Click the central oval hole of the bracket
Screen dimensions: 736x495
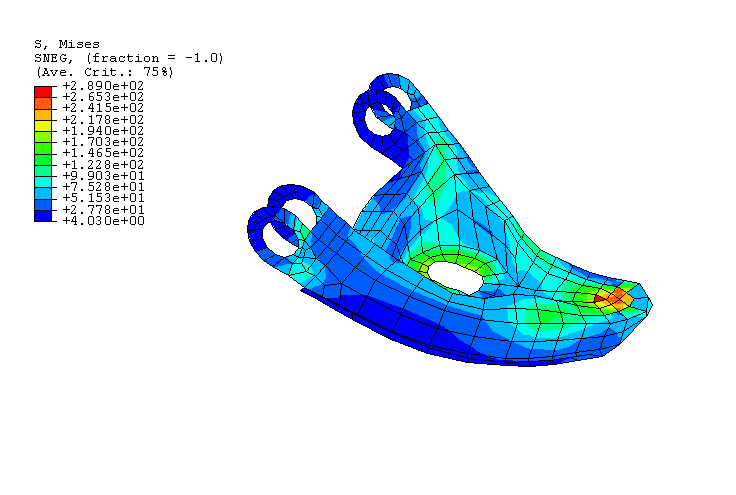point(458,276)
